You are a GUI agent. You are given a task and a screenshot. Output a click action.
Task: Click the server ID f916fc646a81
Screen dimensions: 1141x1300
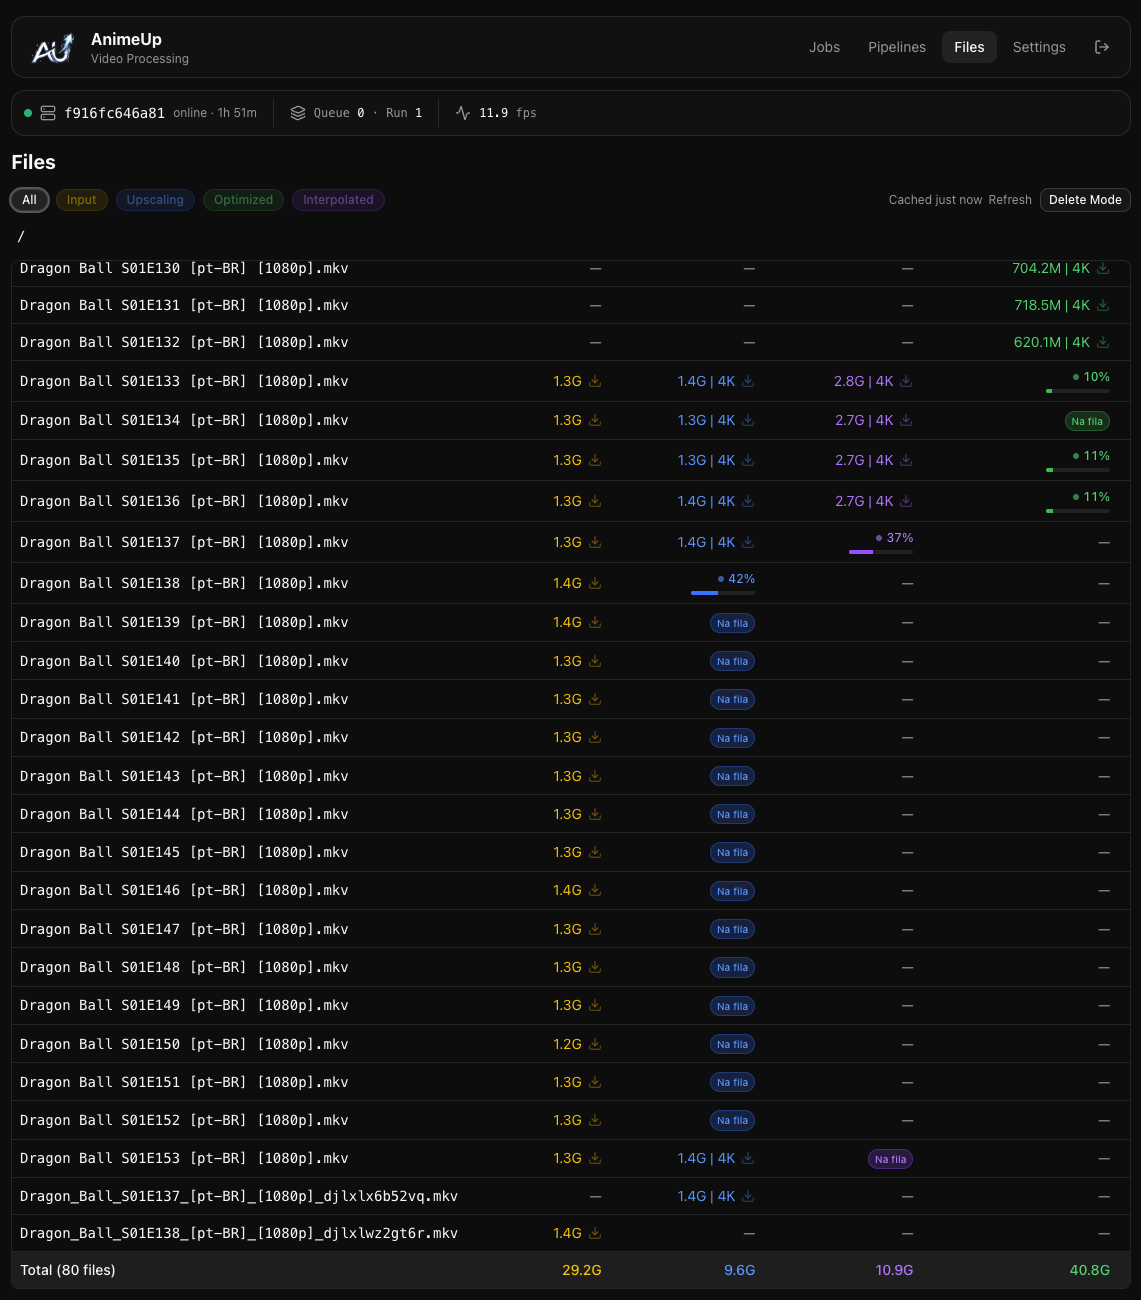click(x=115, y=113)
